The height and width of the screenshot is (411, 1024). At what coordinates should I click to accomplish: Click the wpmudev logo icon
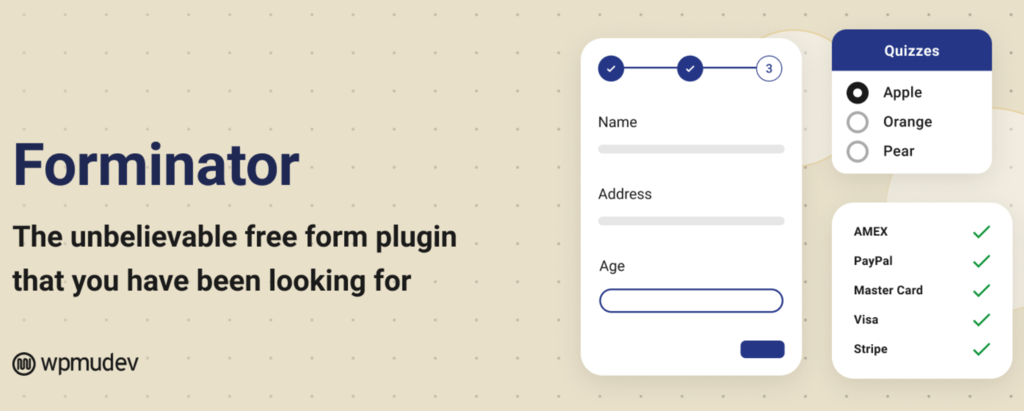(24, 364)
